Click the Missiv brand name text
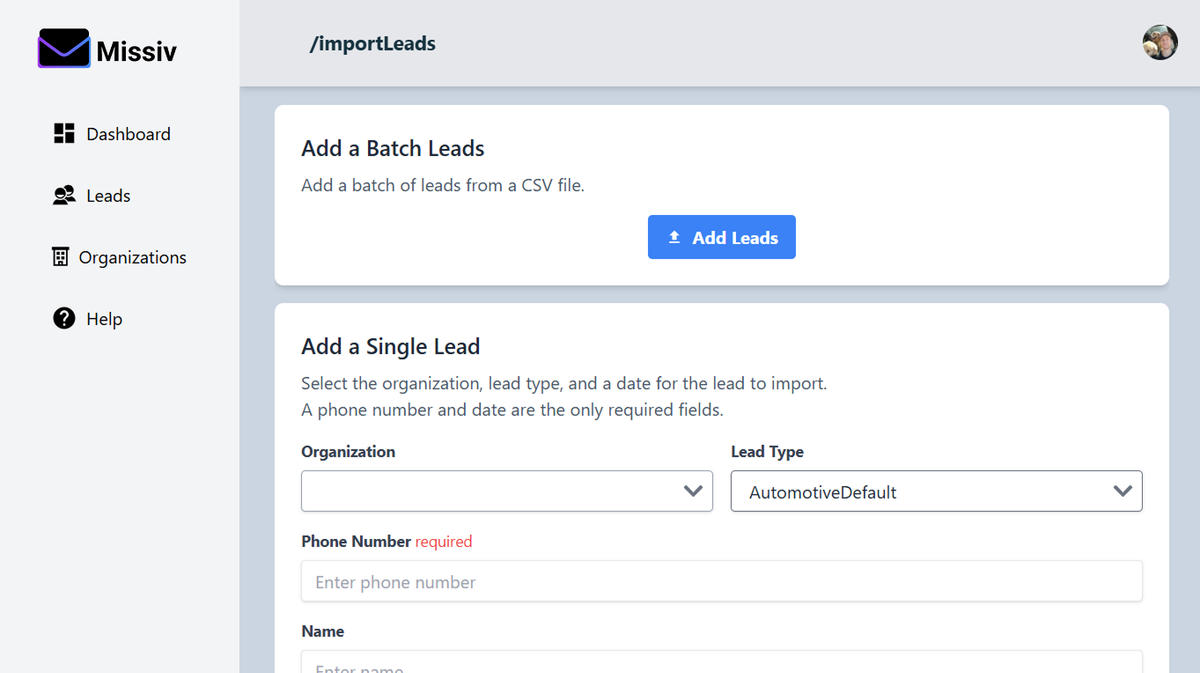This screenshot has width=1200, height=673. tap(136, 51)
